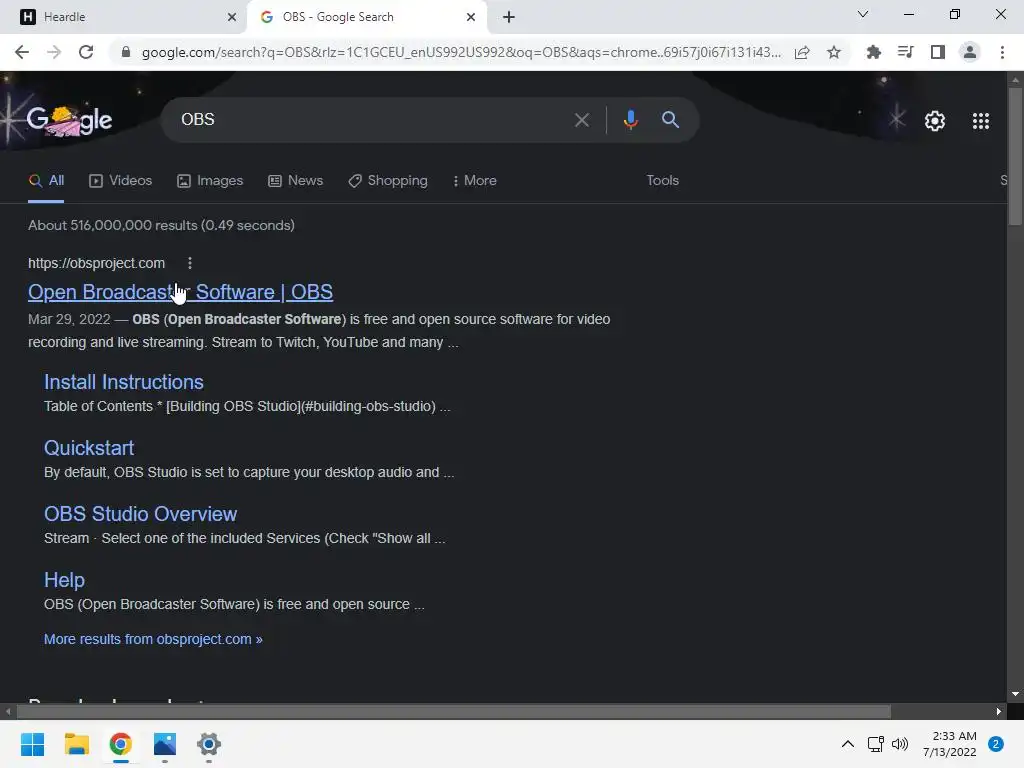Open the taskbar clock and date

tap(950, 744)
